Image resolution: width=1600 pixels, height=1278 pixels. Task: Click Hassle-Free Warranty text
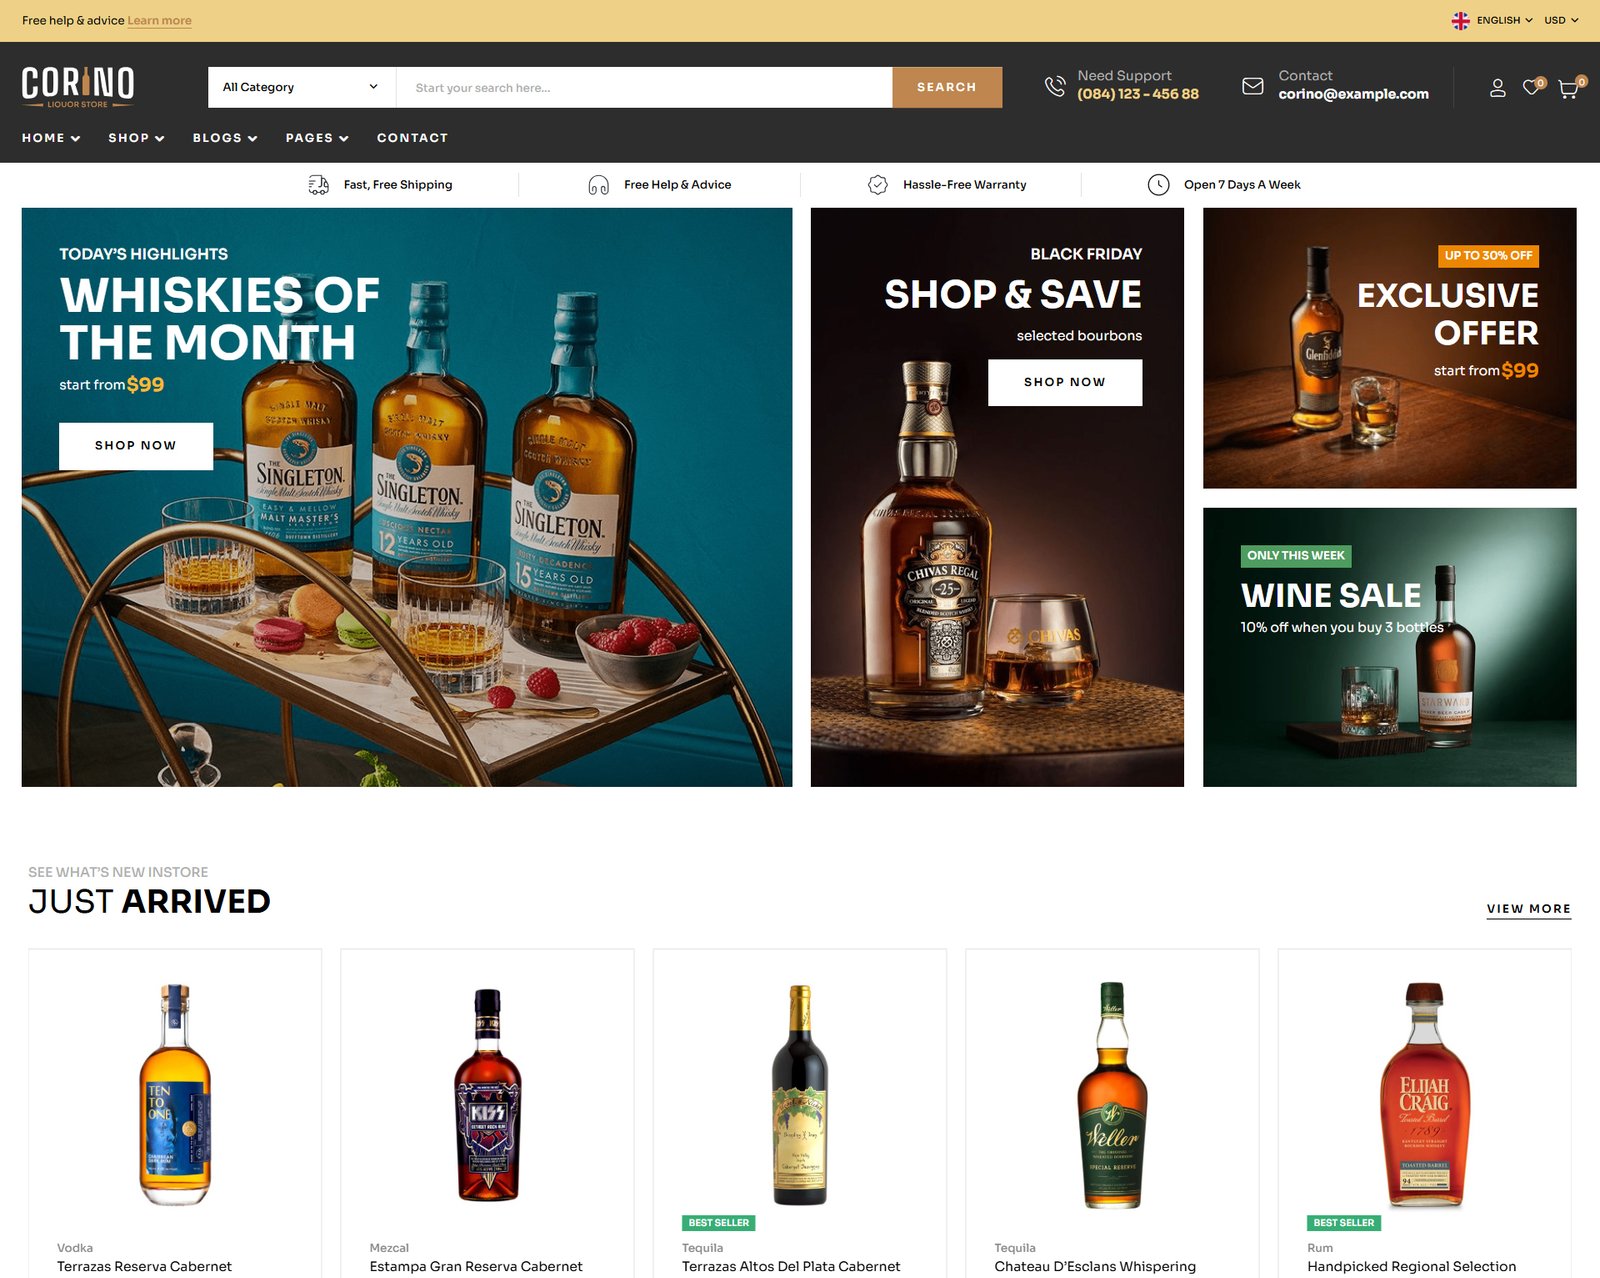coord(964,185)
